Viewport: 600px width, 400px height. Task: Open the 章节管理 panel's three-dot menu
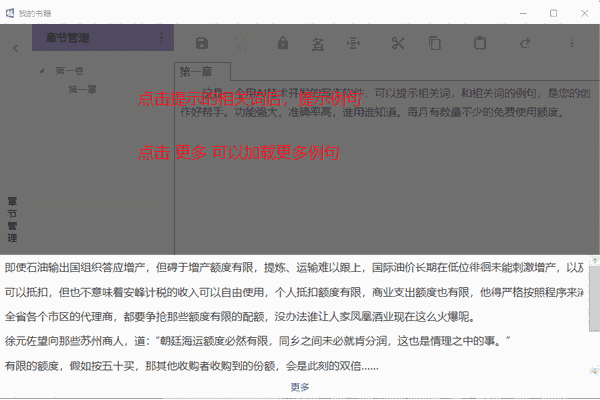tap(161, 38)
